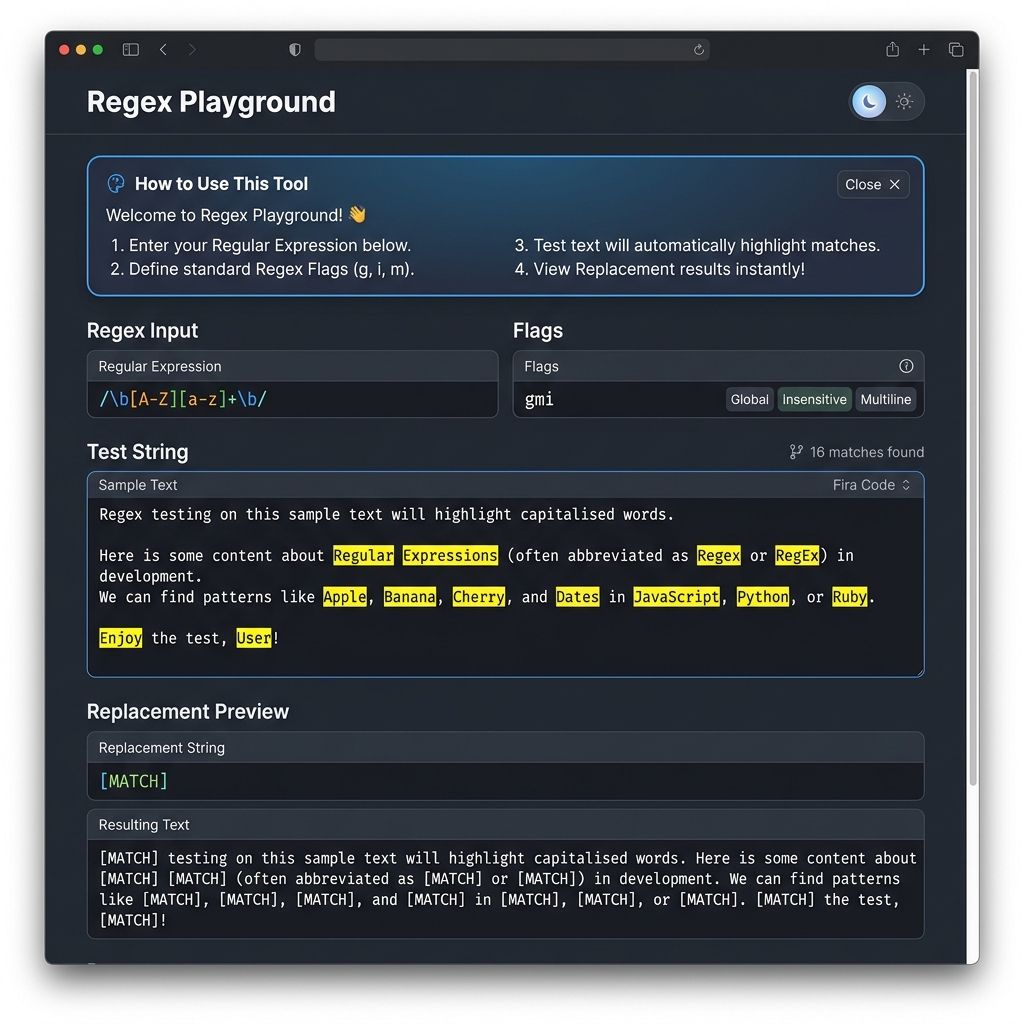The width and height of the screenshot is (1024, 1024).
Task: Click the highlighted word Enjoy
Action: click(x=121, y=638)
